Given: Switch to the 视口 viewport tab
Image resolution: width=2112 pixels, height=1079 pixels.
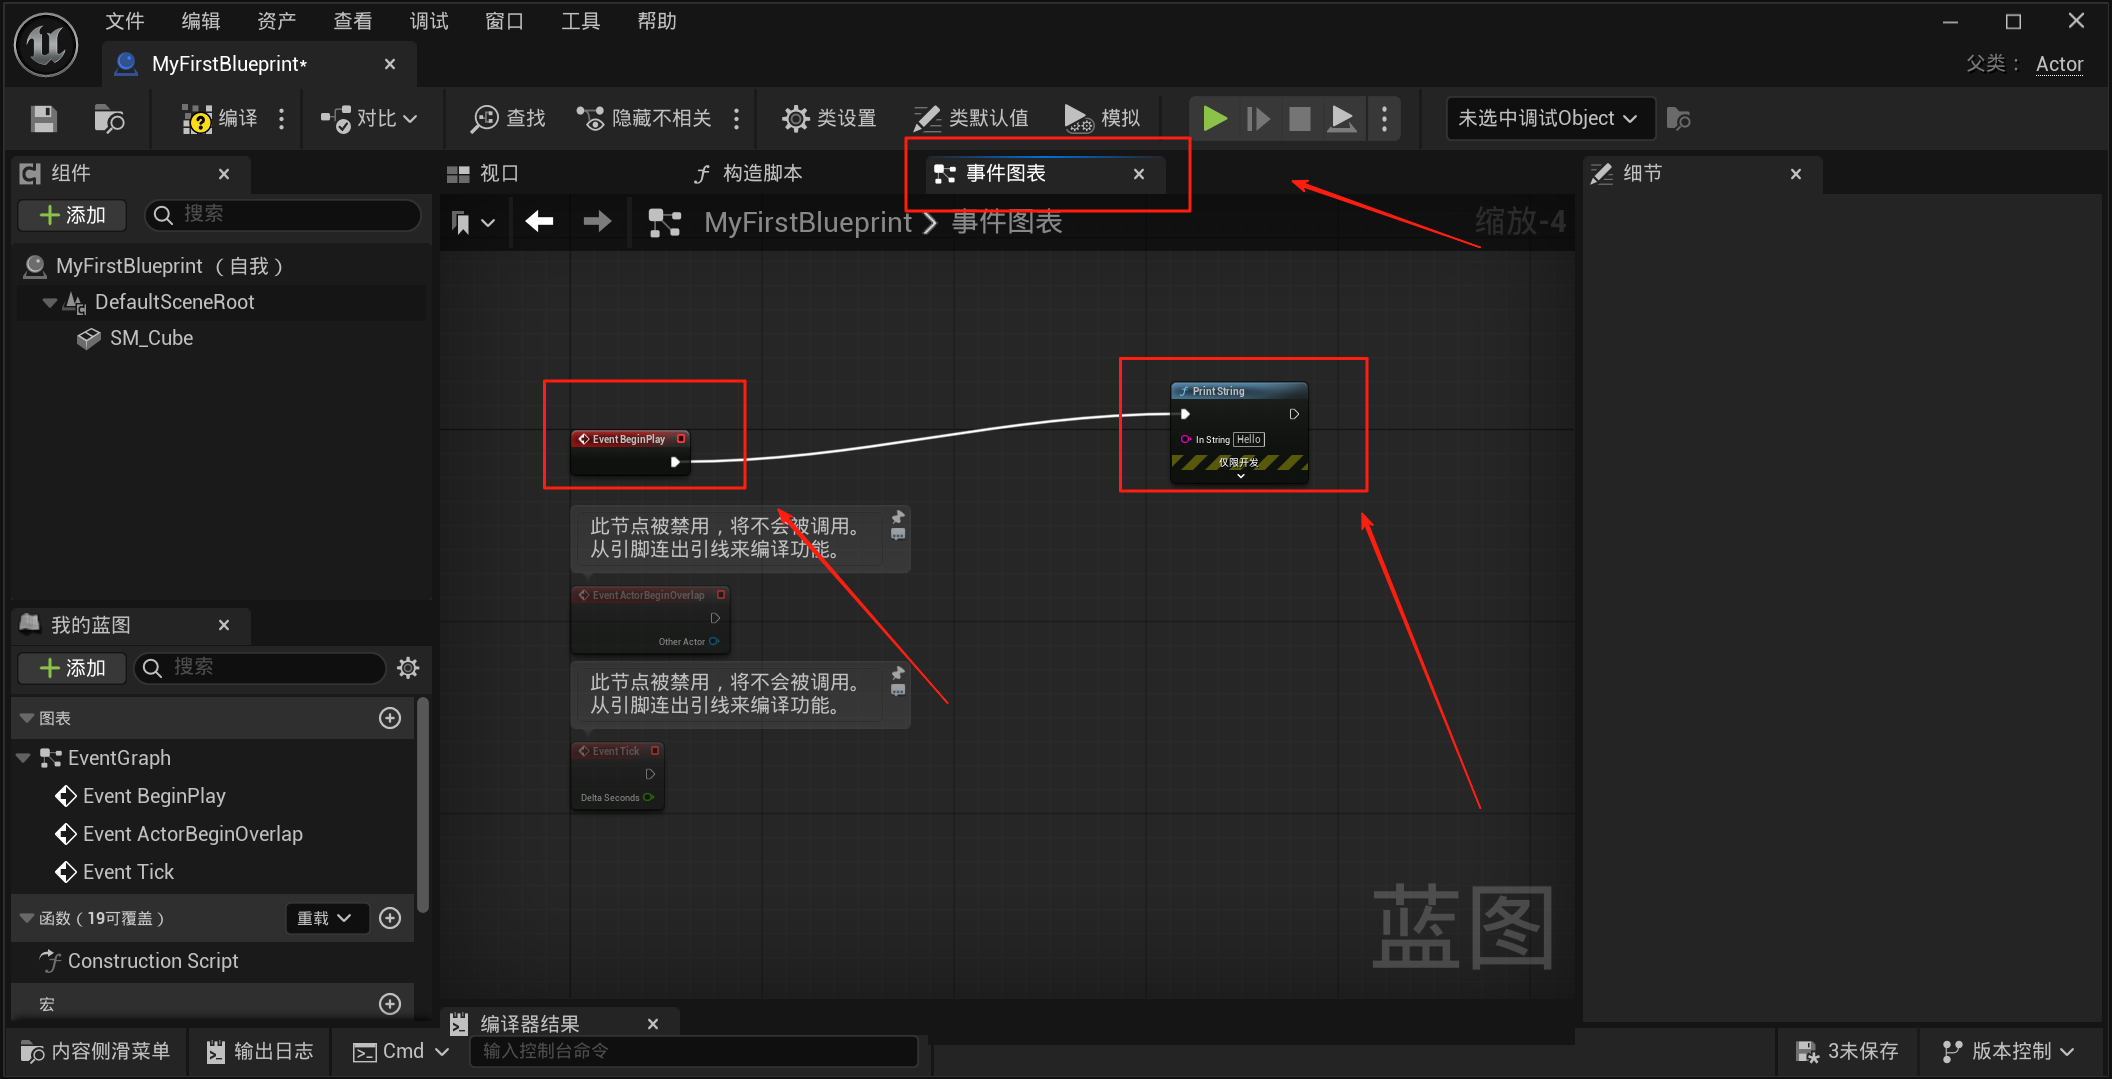Looking at the screenshot, I should point(483,174).
